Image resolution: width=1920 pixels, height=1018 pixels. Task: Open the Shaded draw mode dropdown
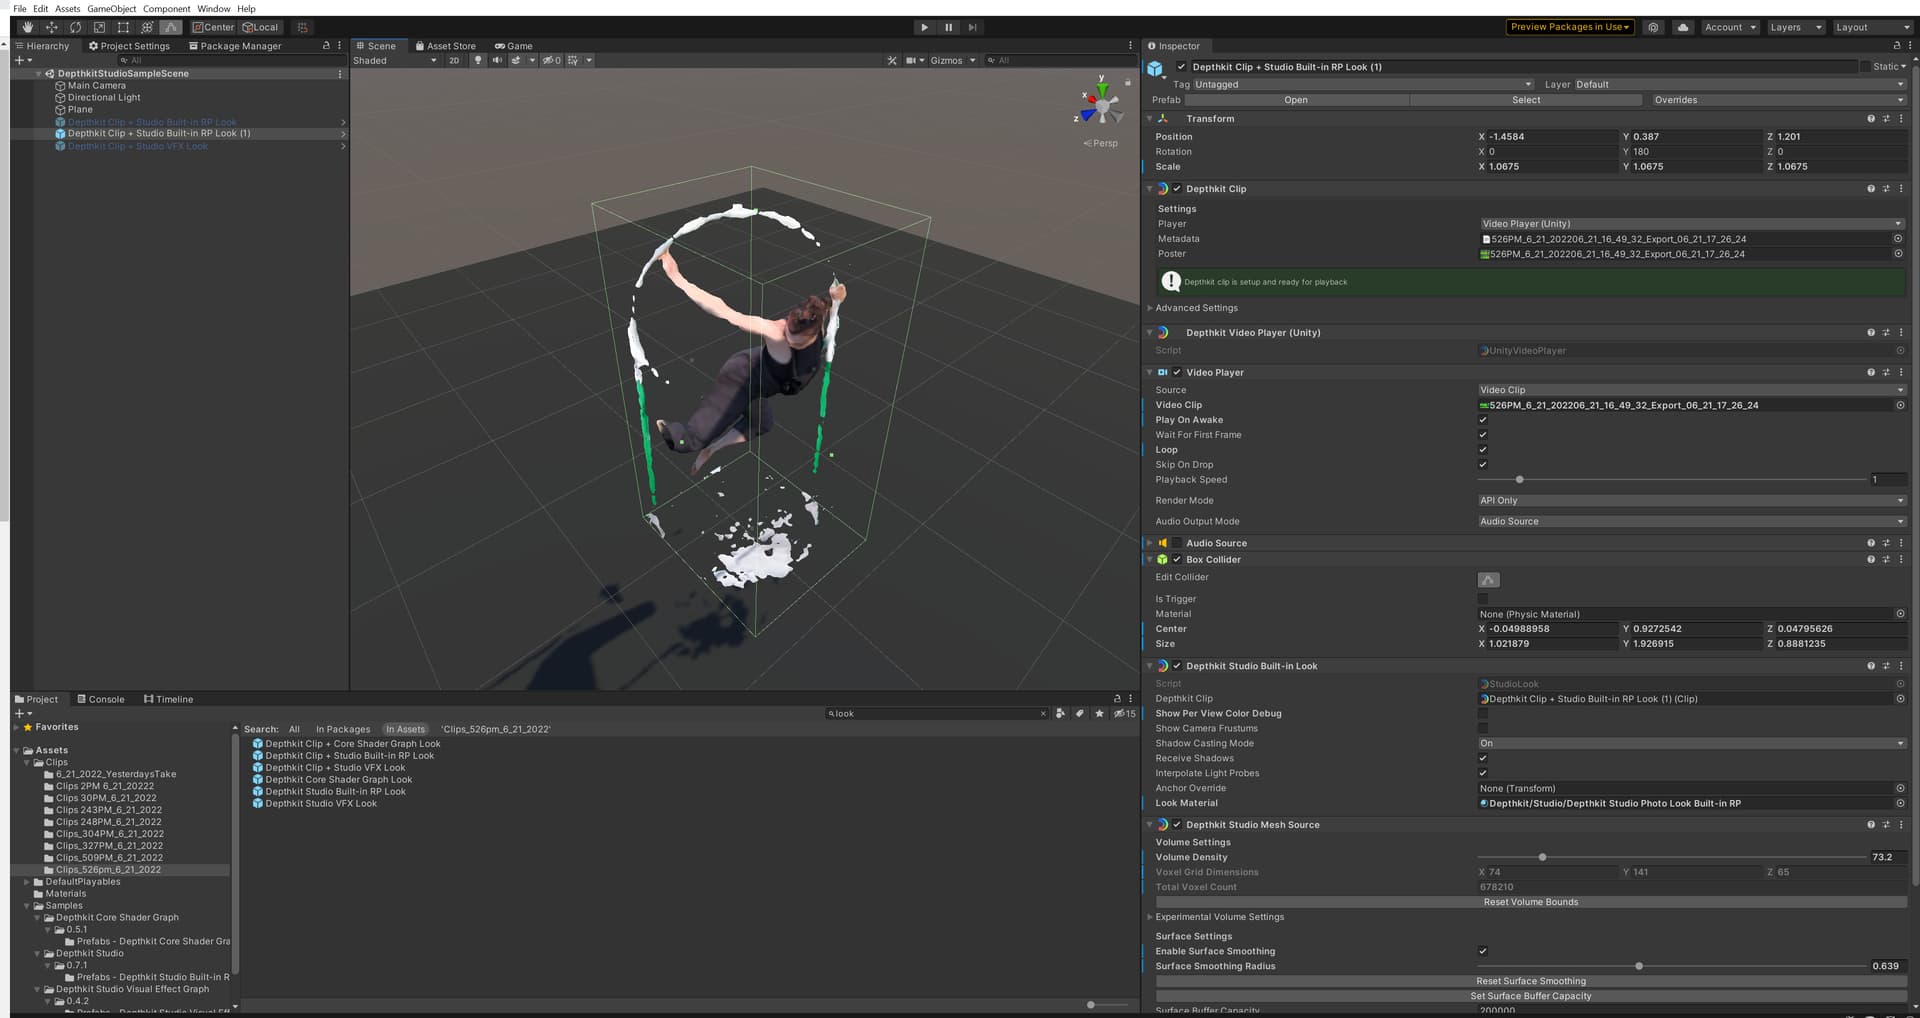[x=395, y=60]
